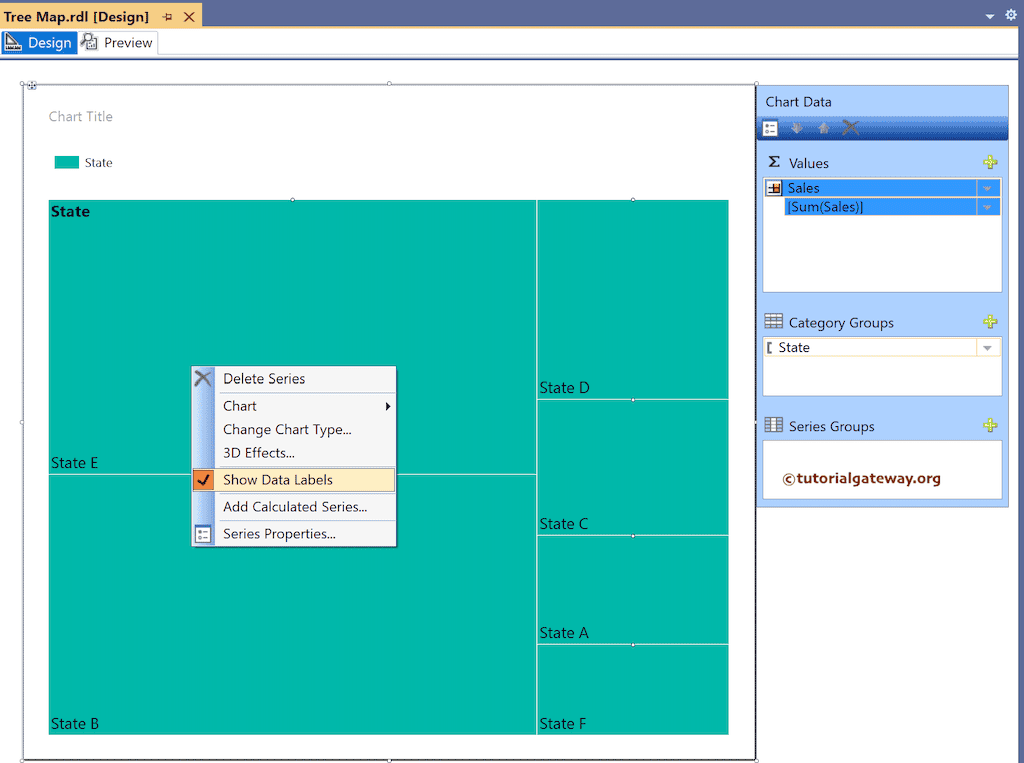Expand the State category group dropdown

pyautogui.click(x=988, y=347)
